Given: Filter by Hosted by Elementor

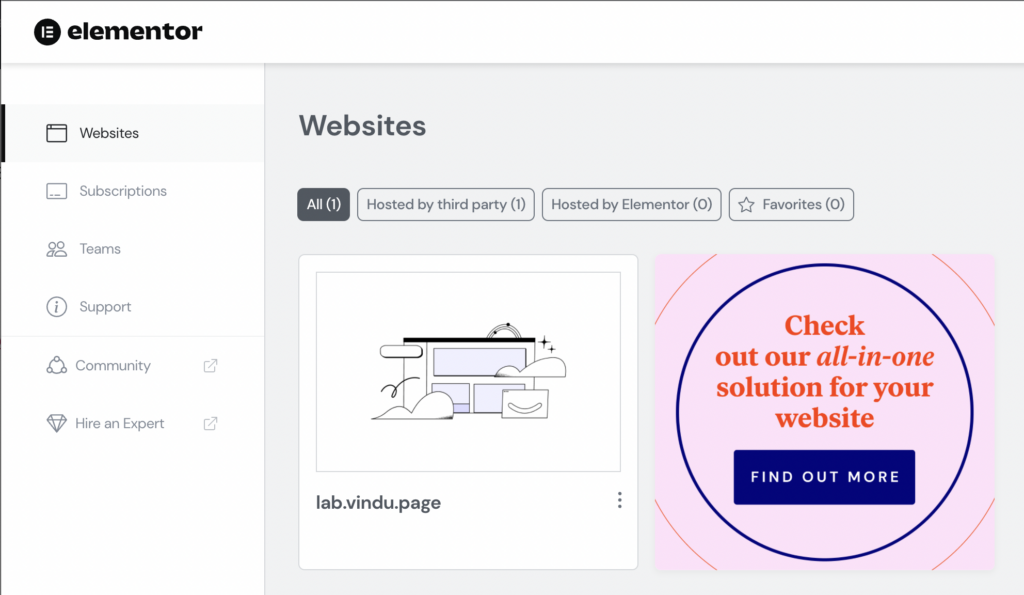Looking at the screenshot, I should [631, 204].
